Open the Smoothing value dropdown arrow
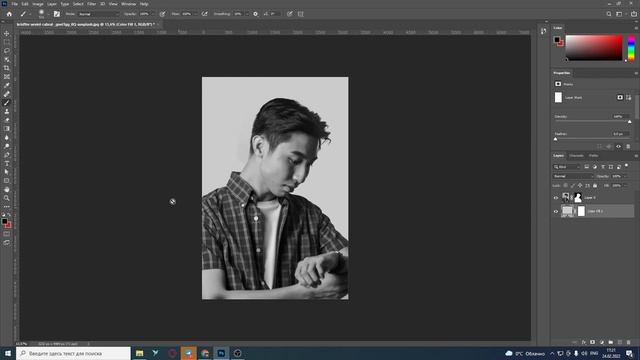This screenshot has height=360, width=640. (x=247, y=14)
